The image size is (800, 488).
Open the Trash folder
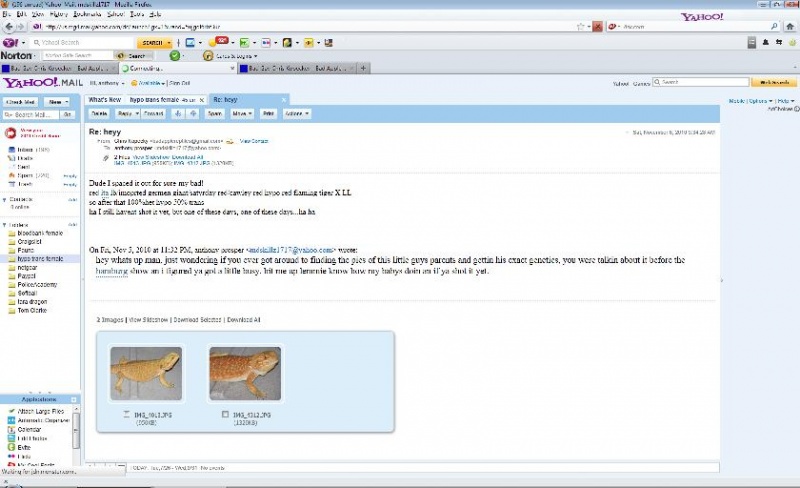point(24,184)
